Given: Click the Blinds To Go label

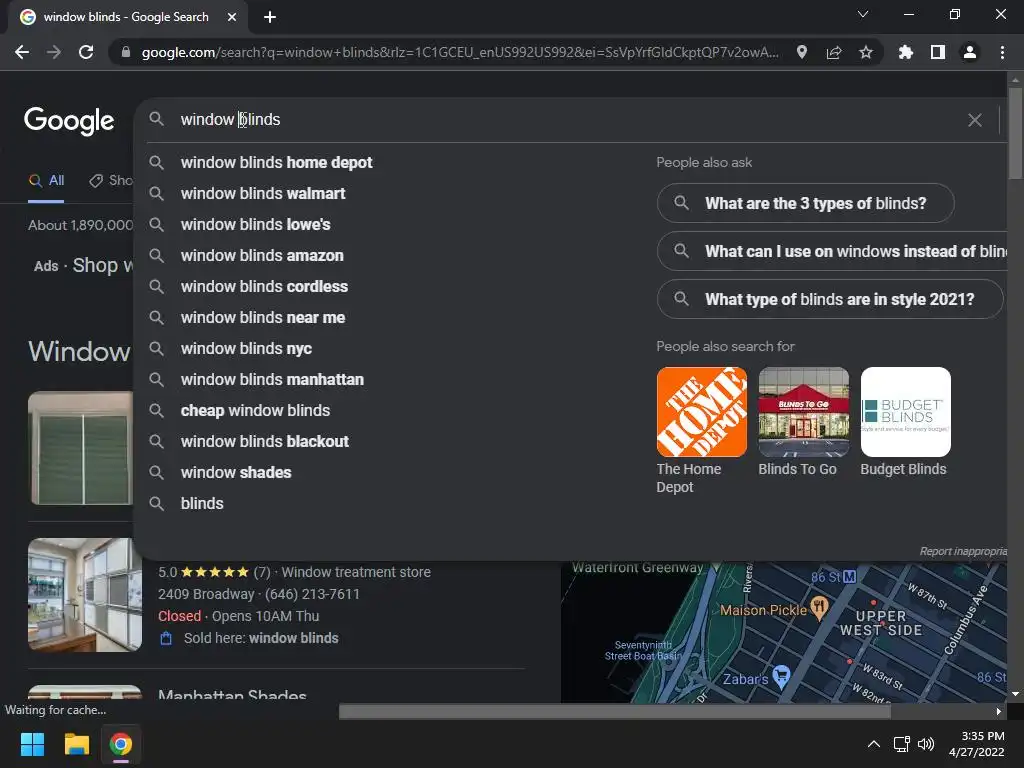Looking at the screenshot, I should pos(797,469).
